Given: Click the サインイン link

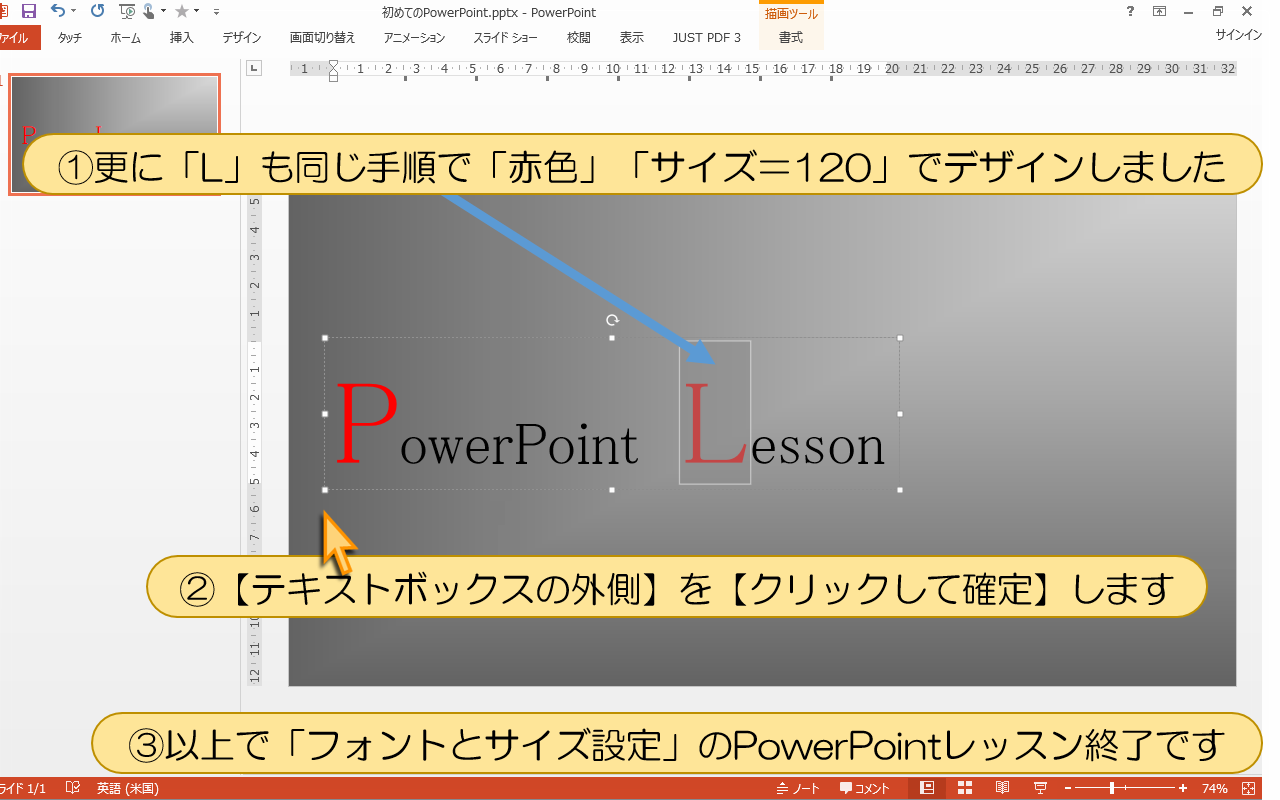Looking at the screenshot, I should click(x=1238, y=35).
